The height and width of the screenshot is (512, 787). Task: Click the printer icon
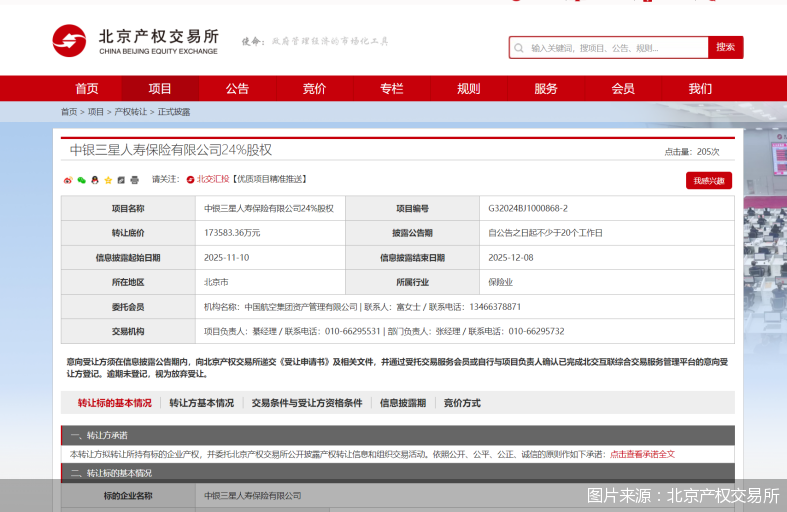(134, 180)
